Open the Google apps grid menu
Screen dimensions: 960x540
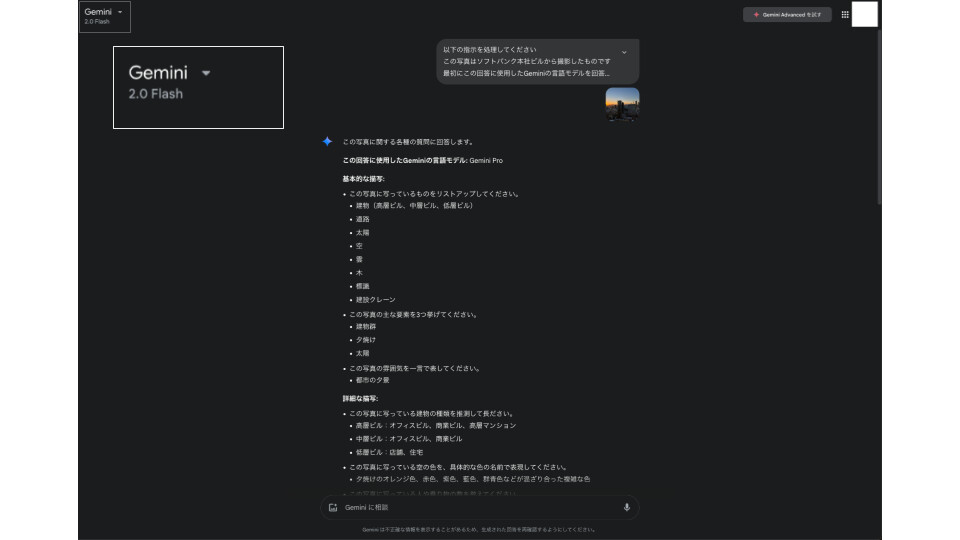(x=845, y=15)
